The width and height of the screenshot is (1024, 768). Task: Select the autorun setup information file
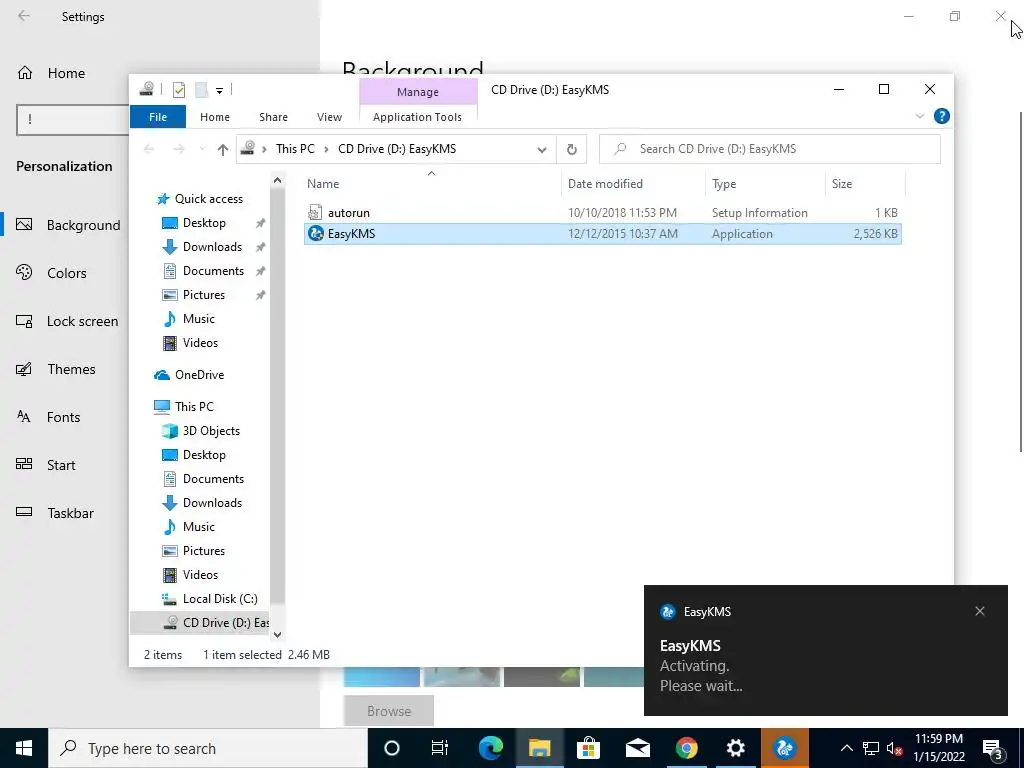[602, 213]
